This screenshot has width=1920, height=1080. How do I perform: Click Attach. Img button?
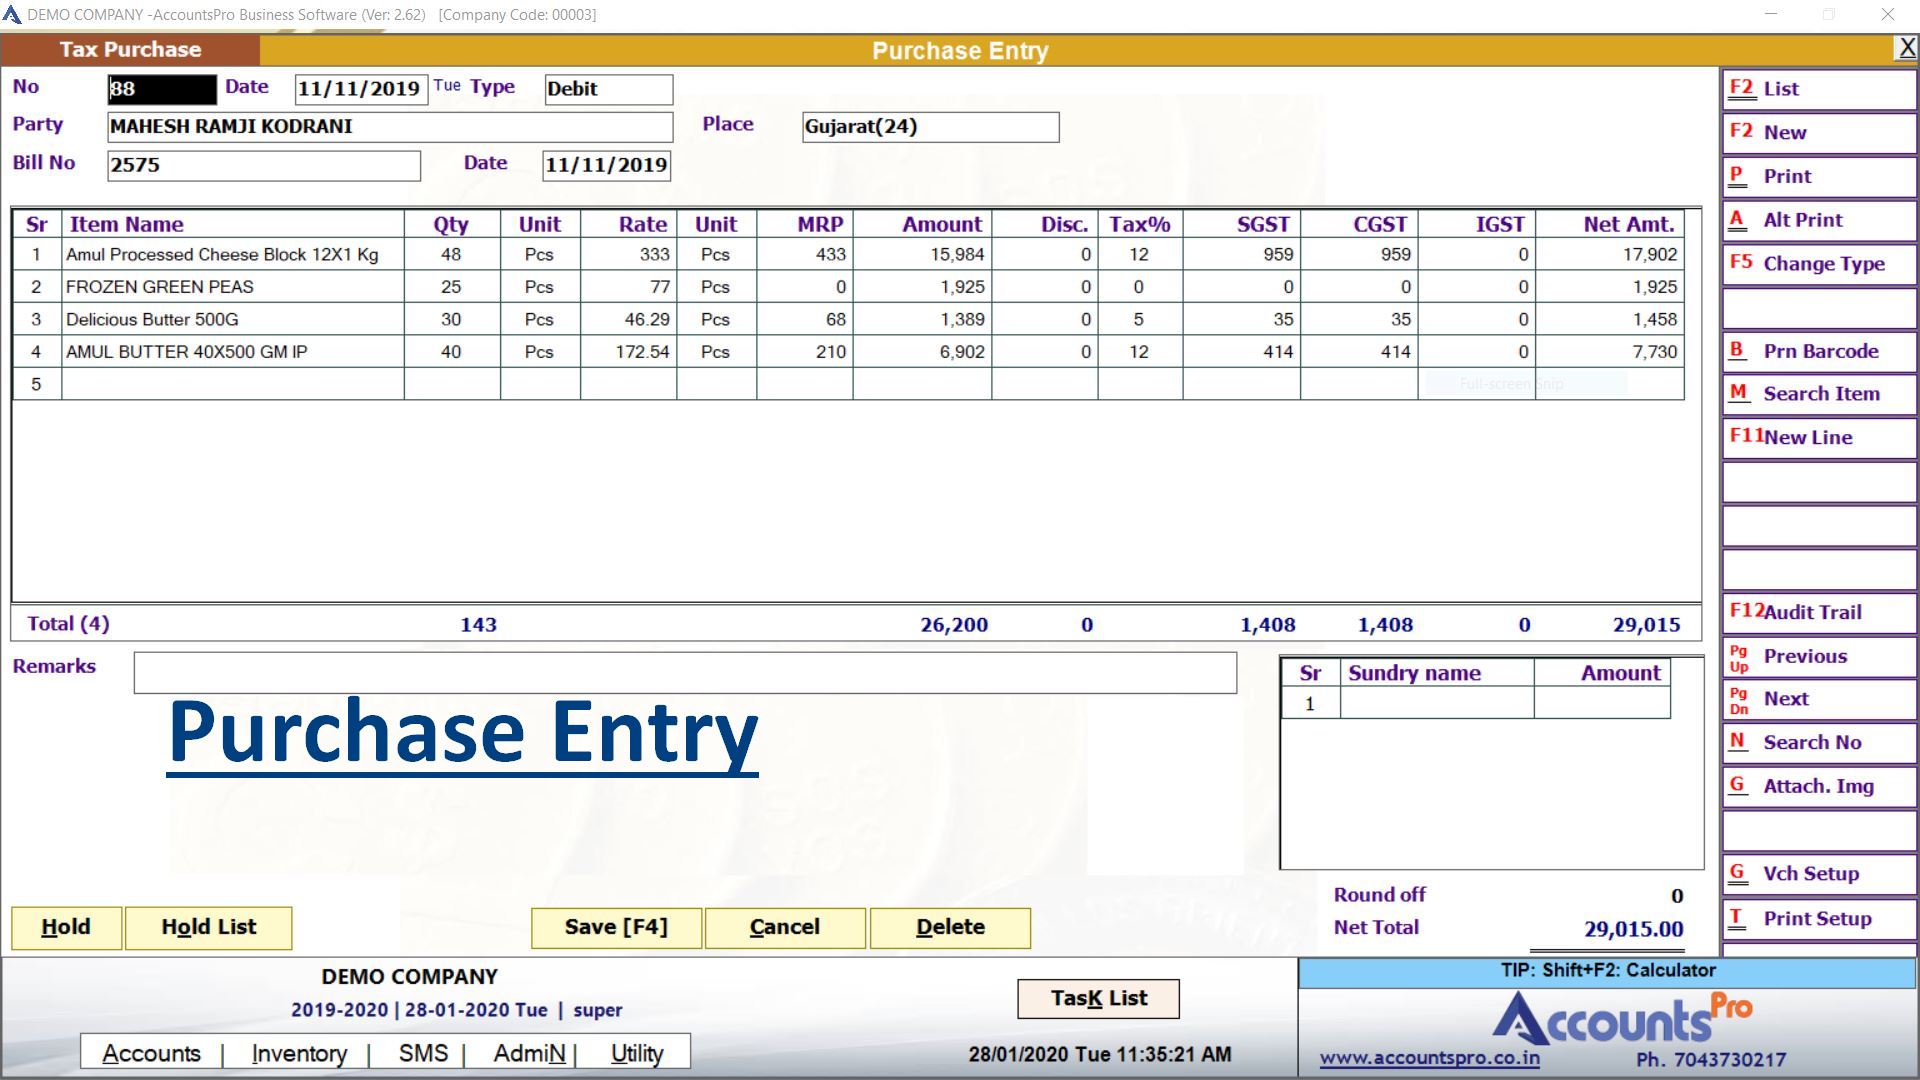(x=1818, y=787)
